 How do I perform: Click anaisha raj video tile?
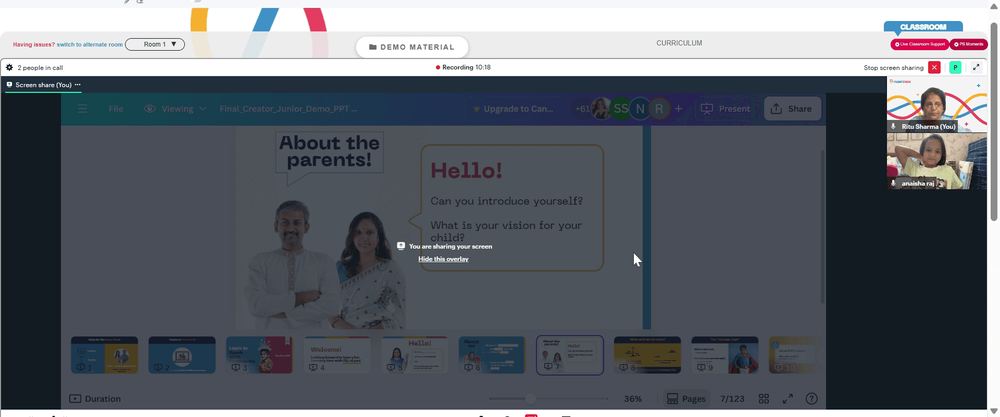[937, 161]
